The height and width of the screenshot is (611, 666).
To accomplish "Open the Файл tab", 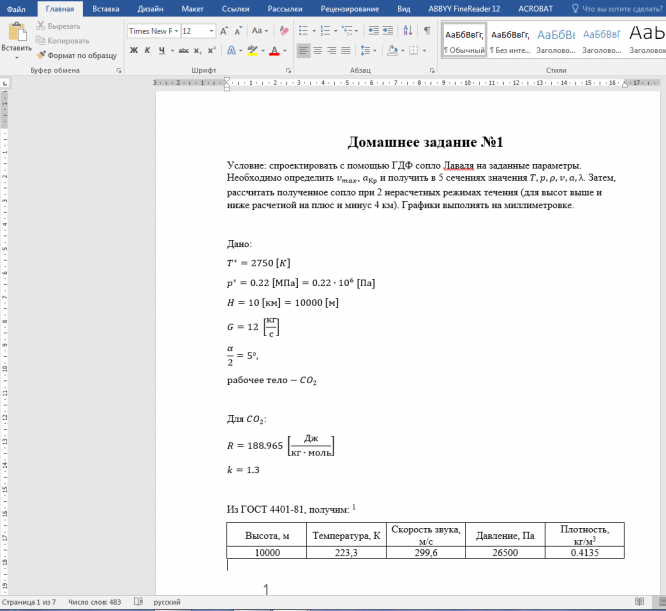I will [16, 8].
